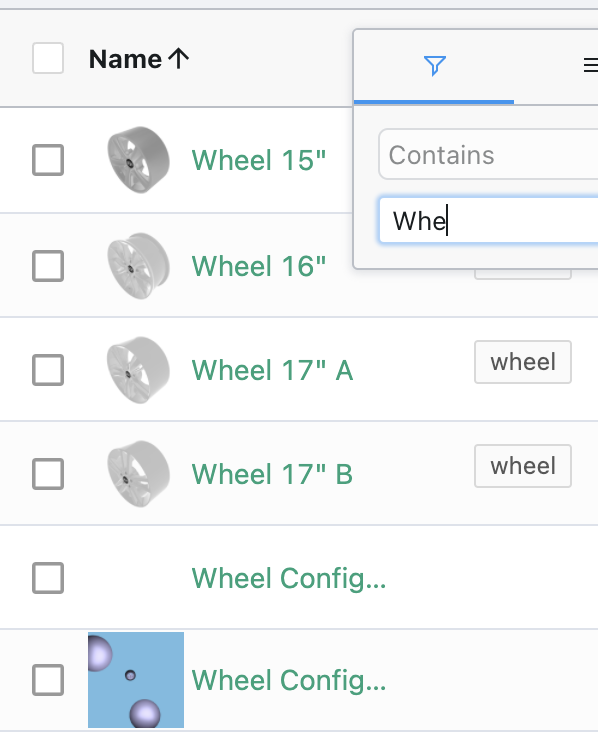
Task: Open the Wheel 17" A thumbnail
Action: click(x=138, y=370)
